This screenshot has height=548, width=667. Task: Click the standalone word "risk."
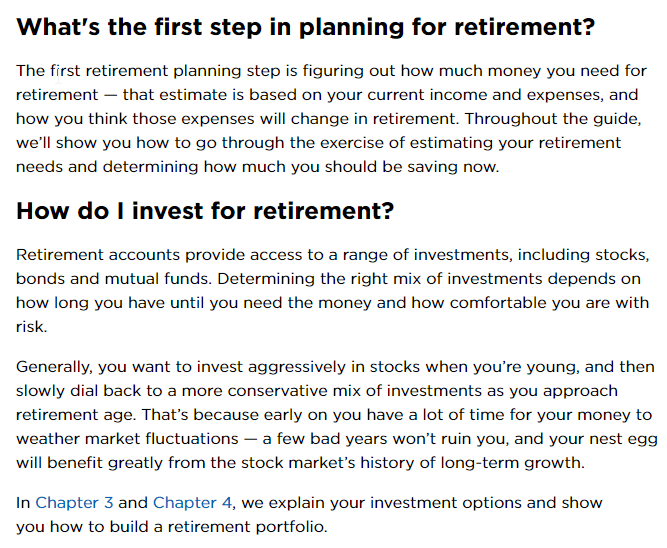[x=32, y=326]
